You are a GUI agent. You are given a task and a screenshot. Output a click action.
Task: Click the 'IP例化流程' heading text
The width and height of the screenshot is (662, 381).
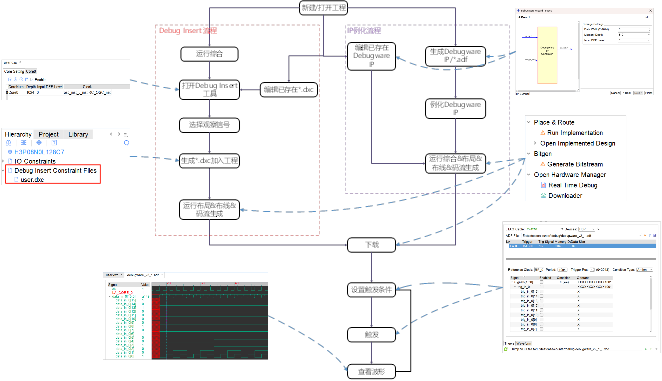(364, 31)
